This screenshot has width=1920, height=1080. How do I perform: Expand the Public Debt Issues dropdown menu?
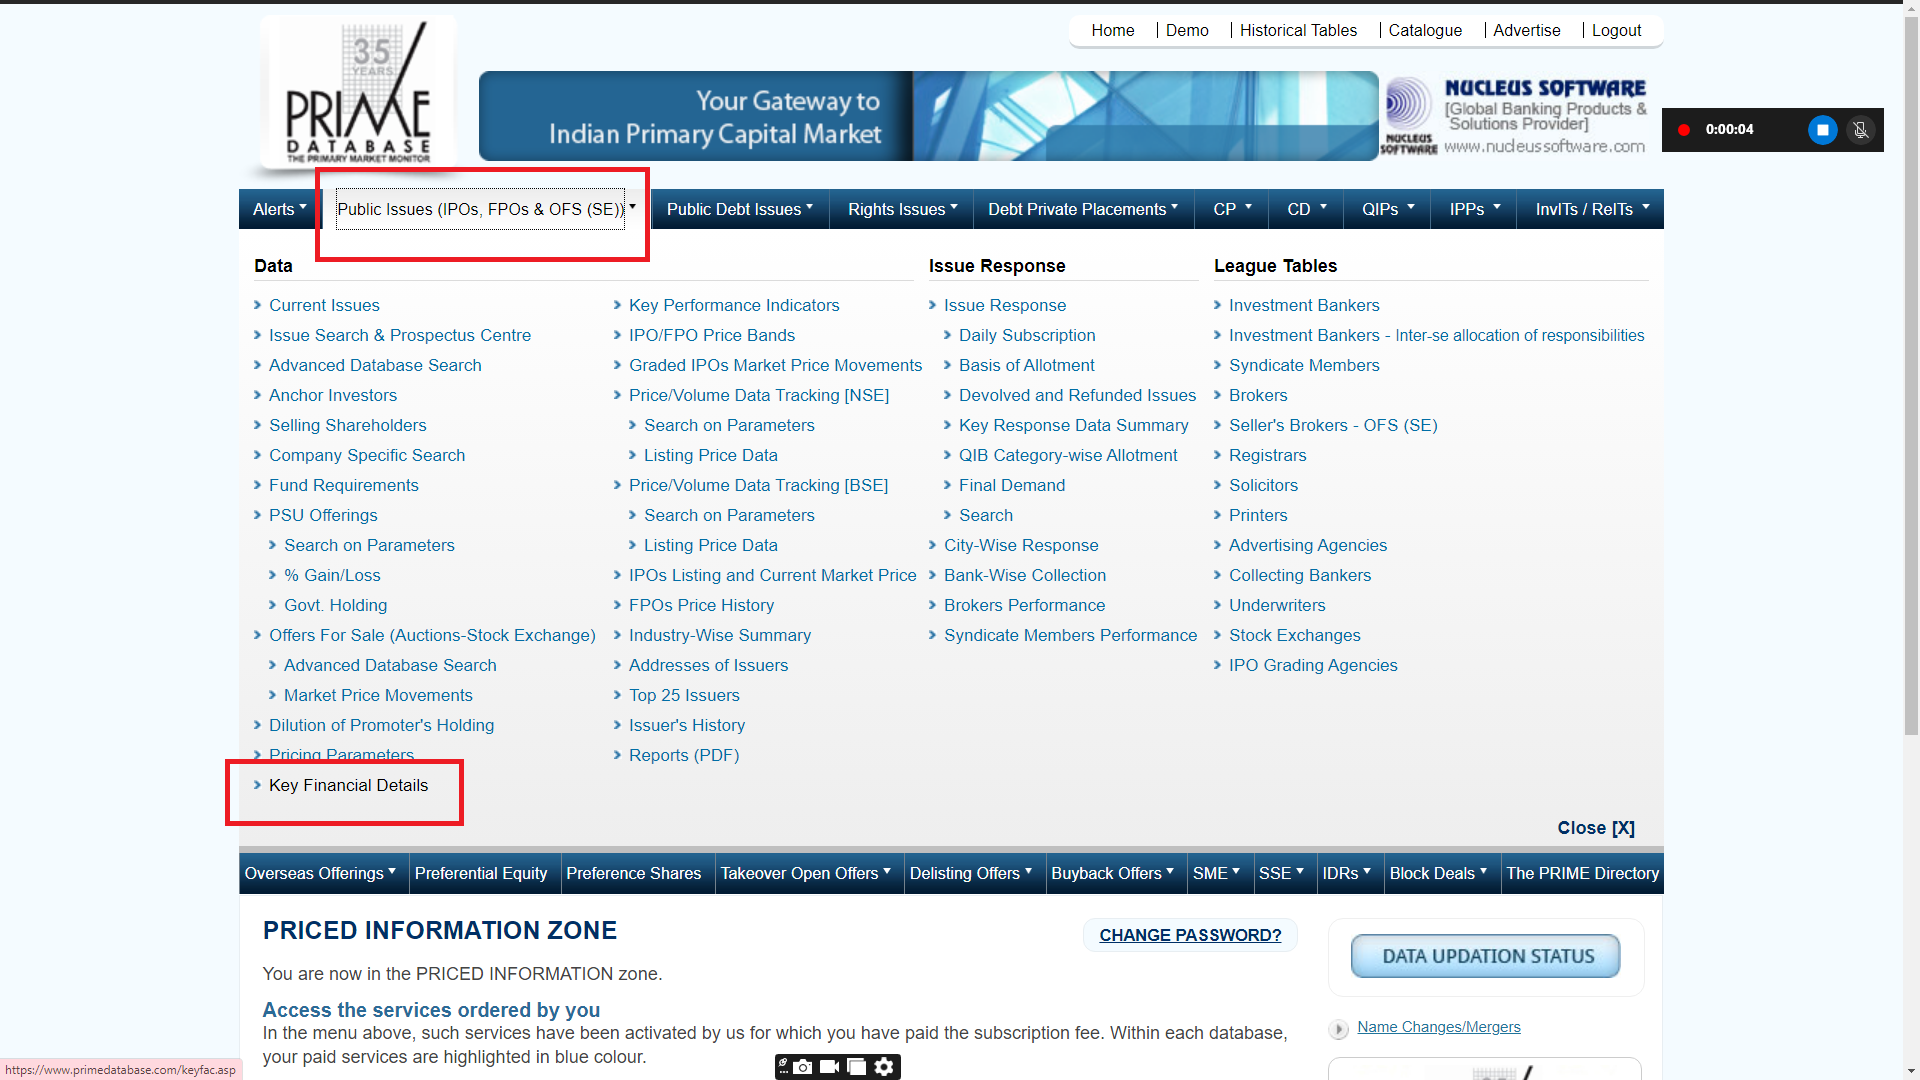(x=739, y=209)
